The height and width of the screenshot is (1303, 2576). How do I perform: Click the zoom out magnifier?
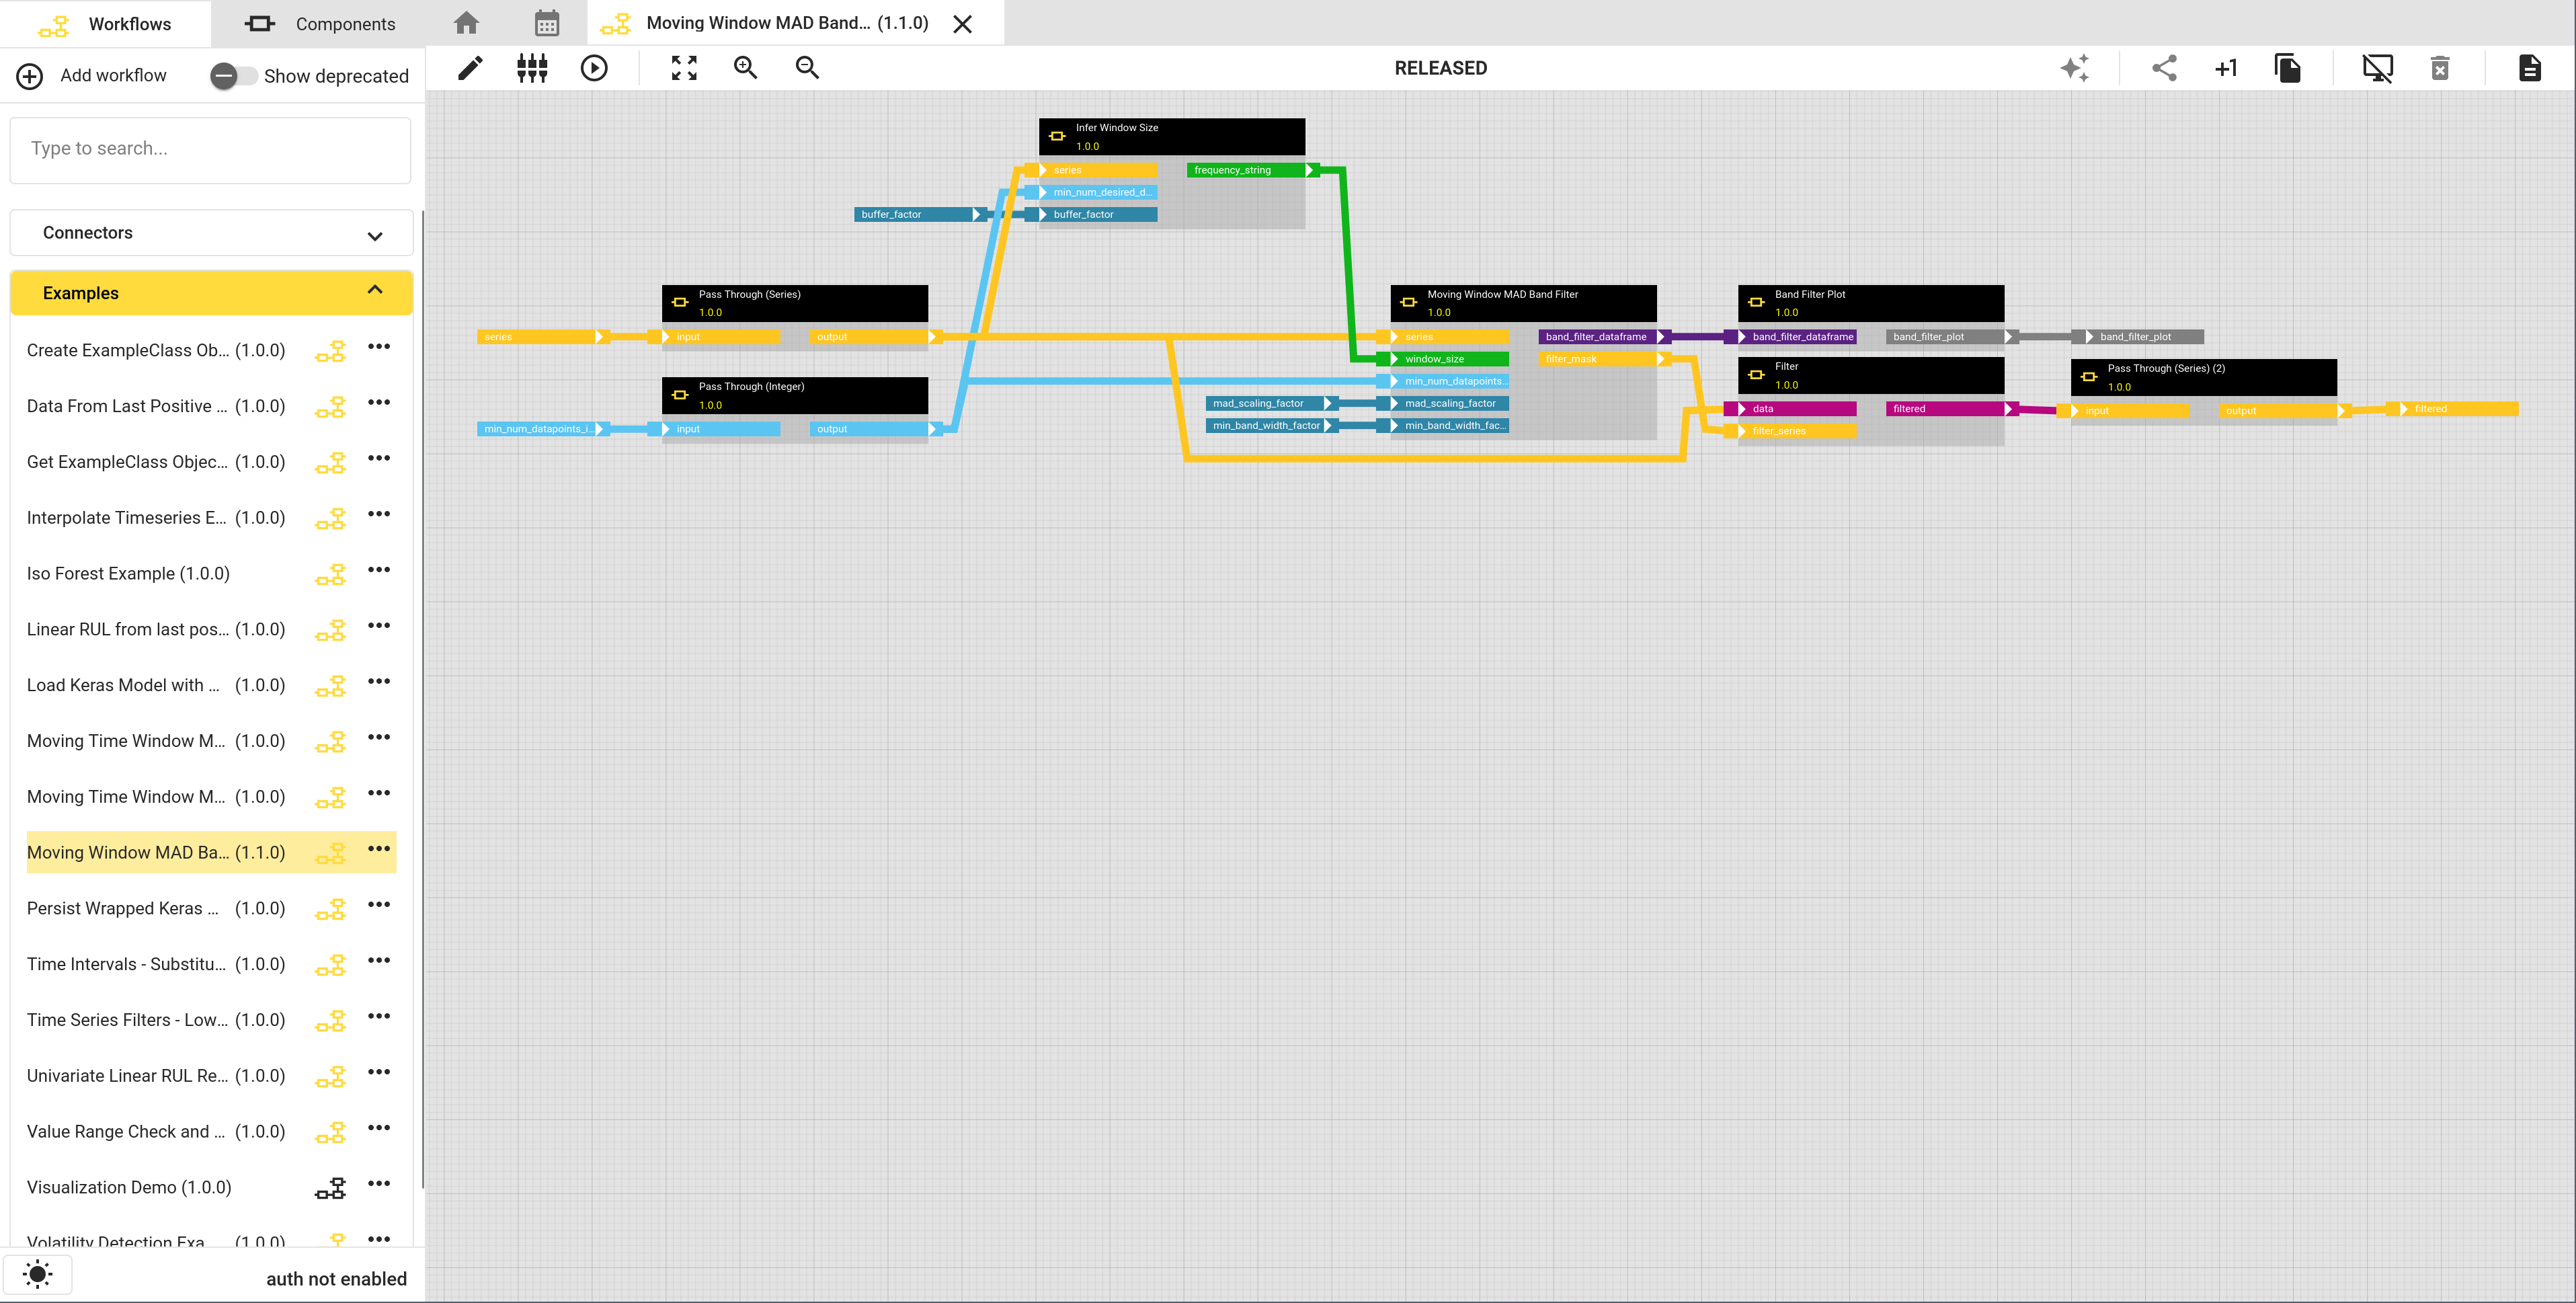coord(807,68)
